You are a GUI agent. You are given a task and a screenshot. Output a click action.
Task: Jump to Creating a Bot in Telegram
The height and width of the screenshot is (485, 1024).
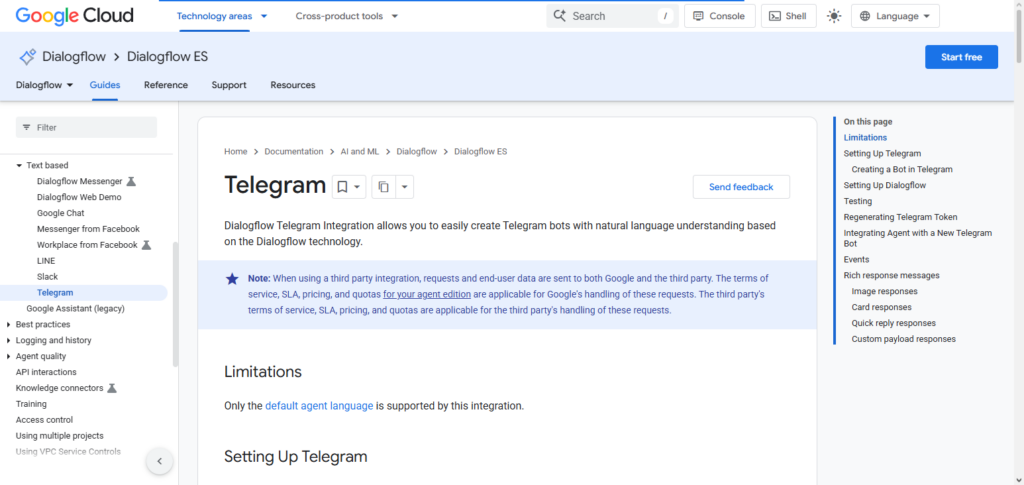902,169
